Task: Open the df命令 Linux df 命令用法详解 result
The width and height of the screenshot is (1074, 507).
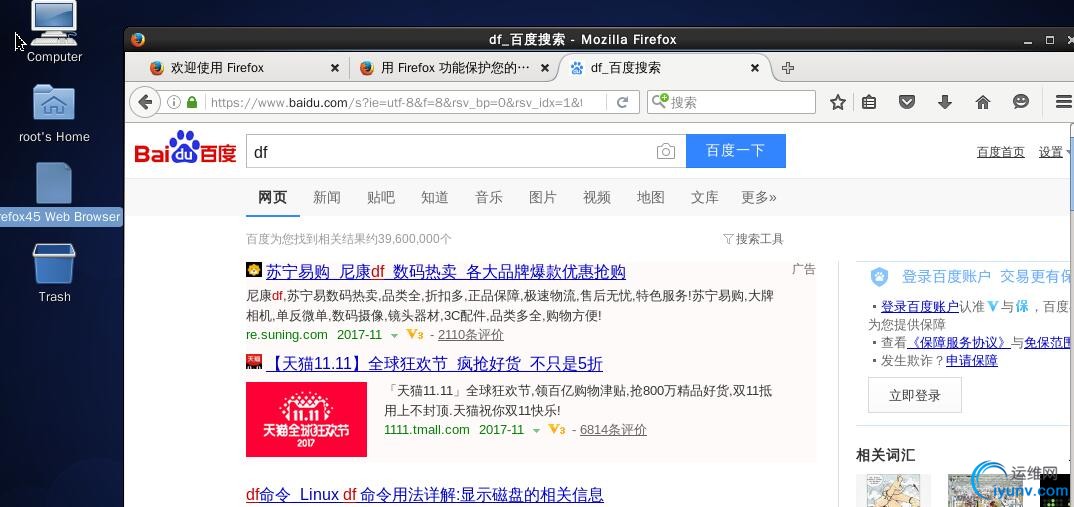Action: click(x=425, y=494)
